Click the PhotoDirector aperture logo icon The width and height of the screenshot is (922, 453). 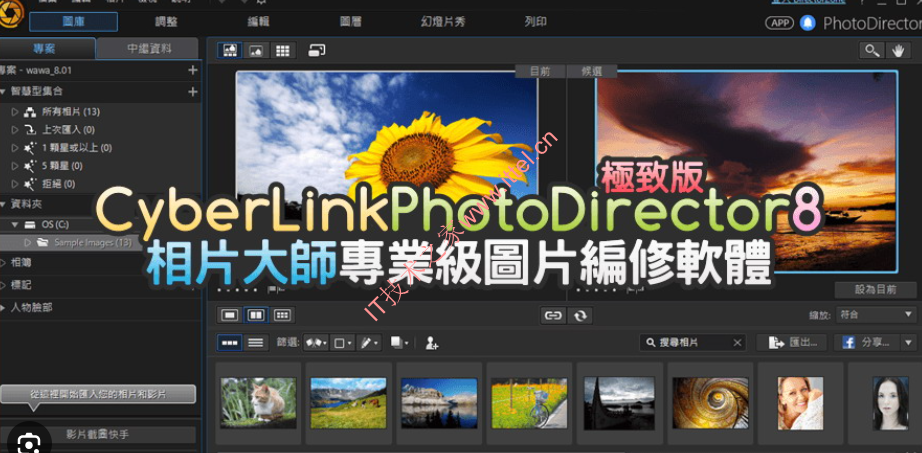9,16
